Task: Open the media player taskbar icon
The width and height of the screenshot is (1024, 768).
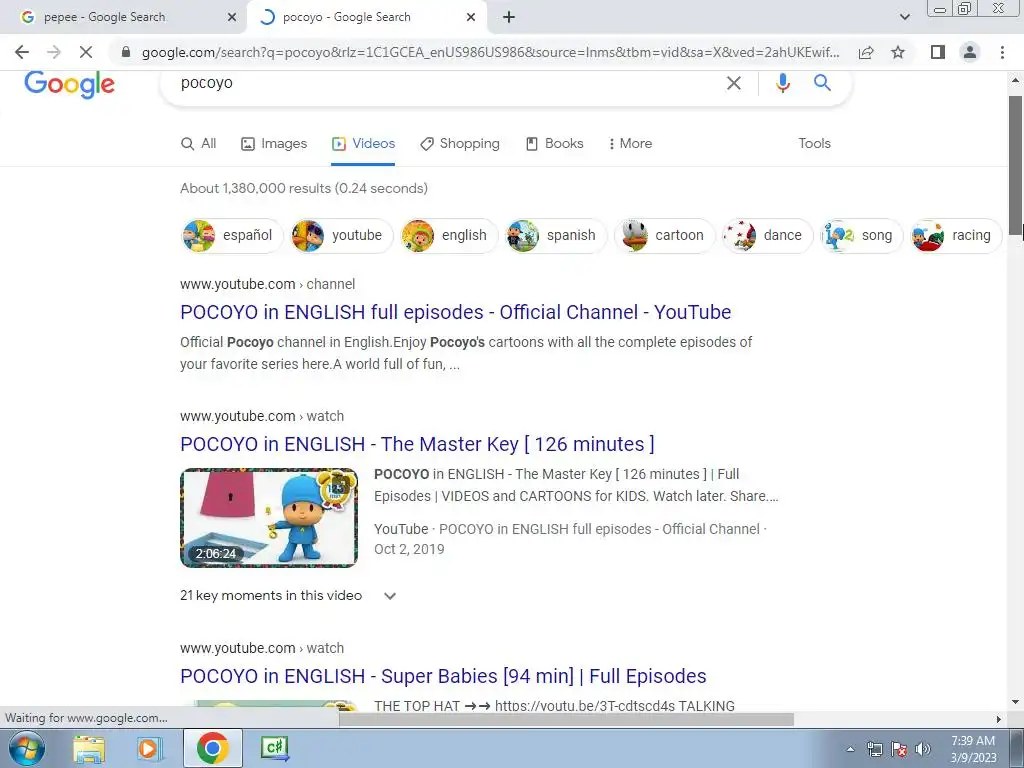Action: click(x=148, y=748)
